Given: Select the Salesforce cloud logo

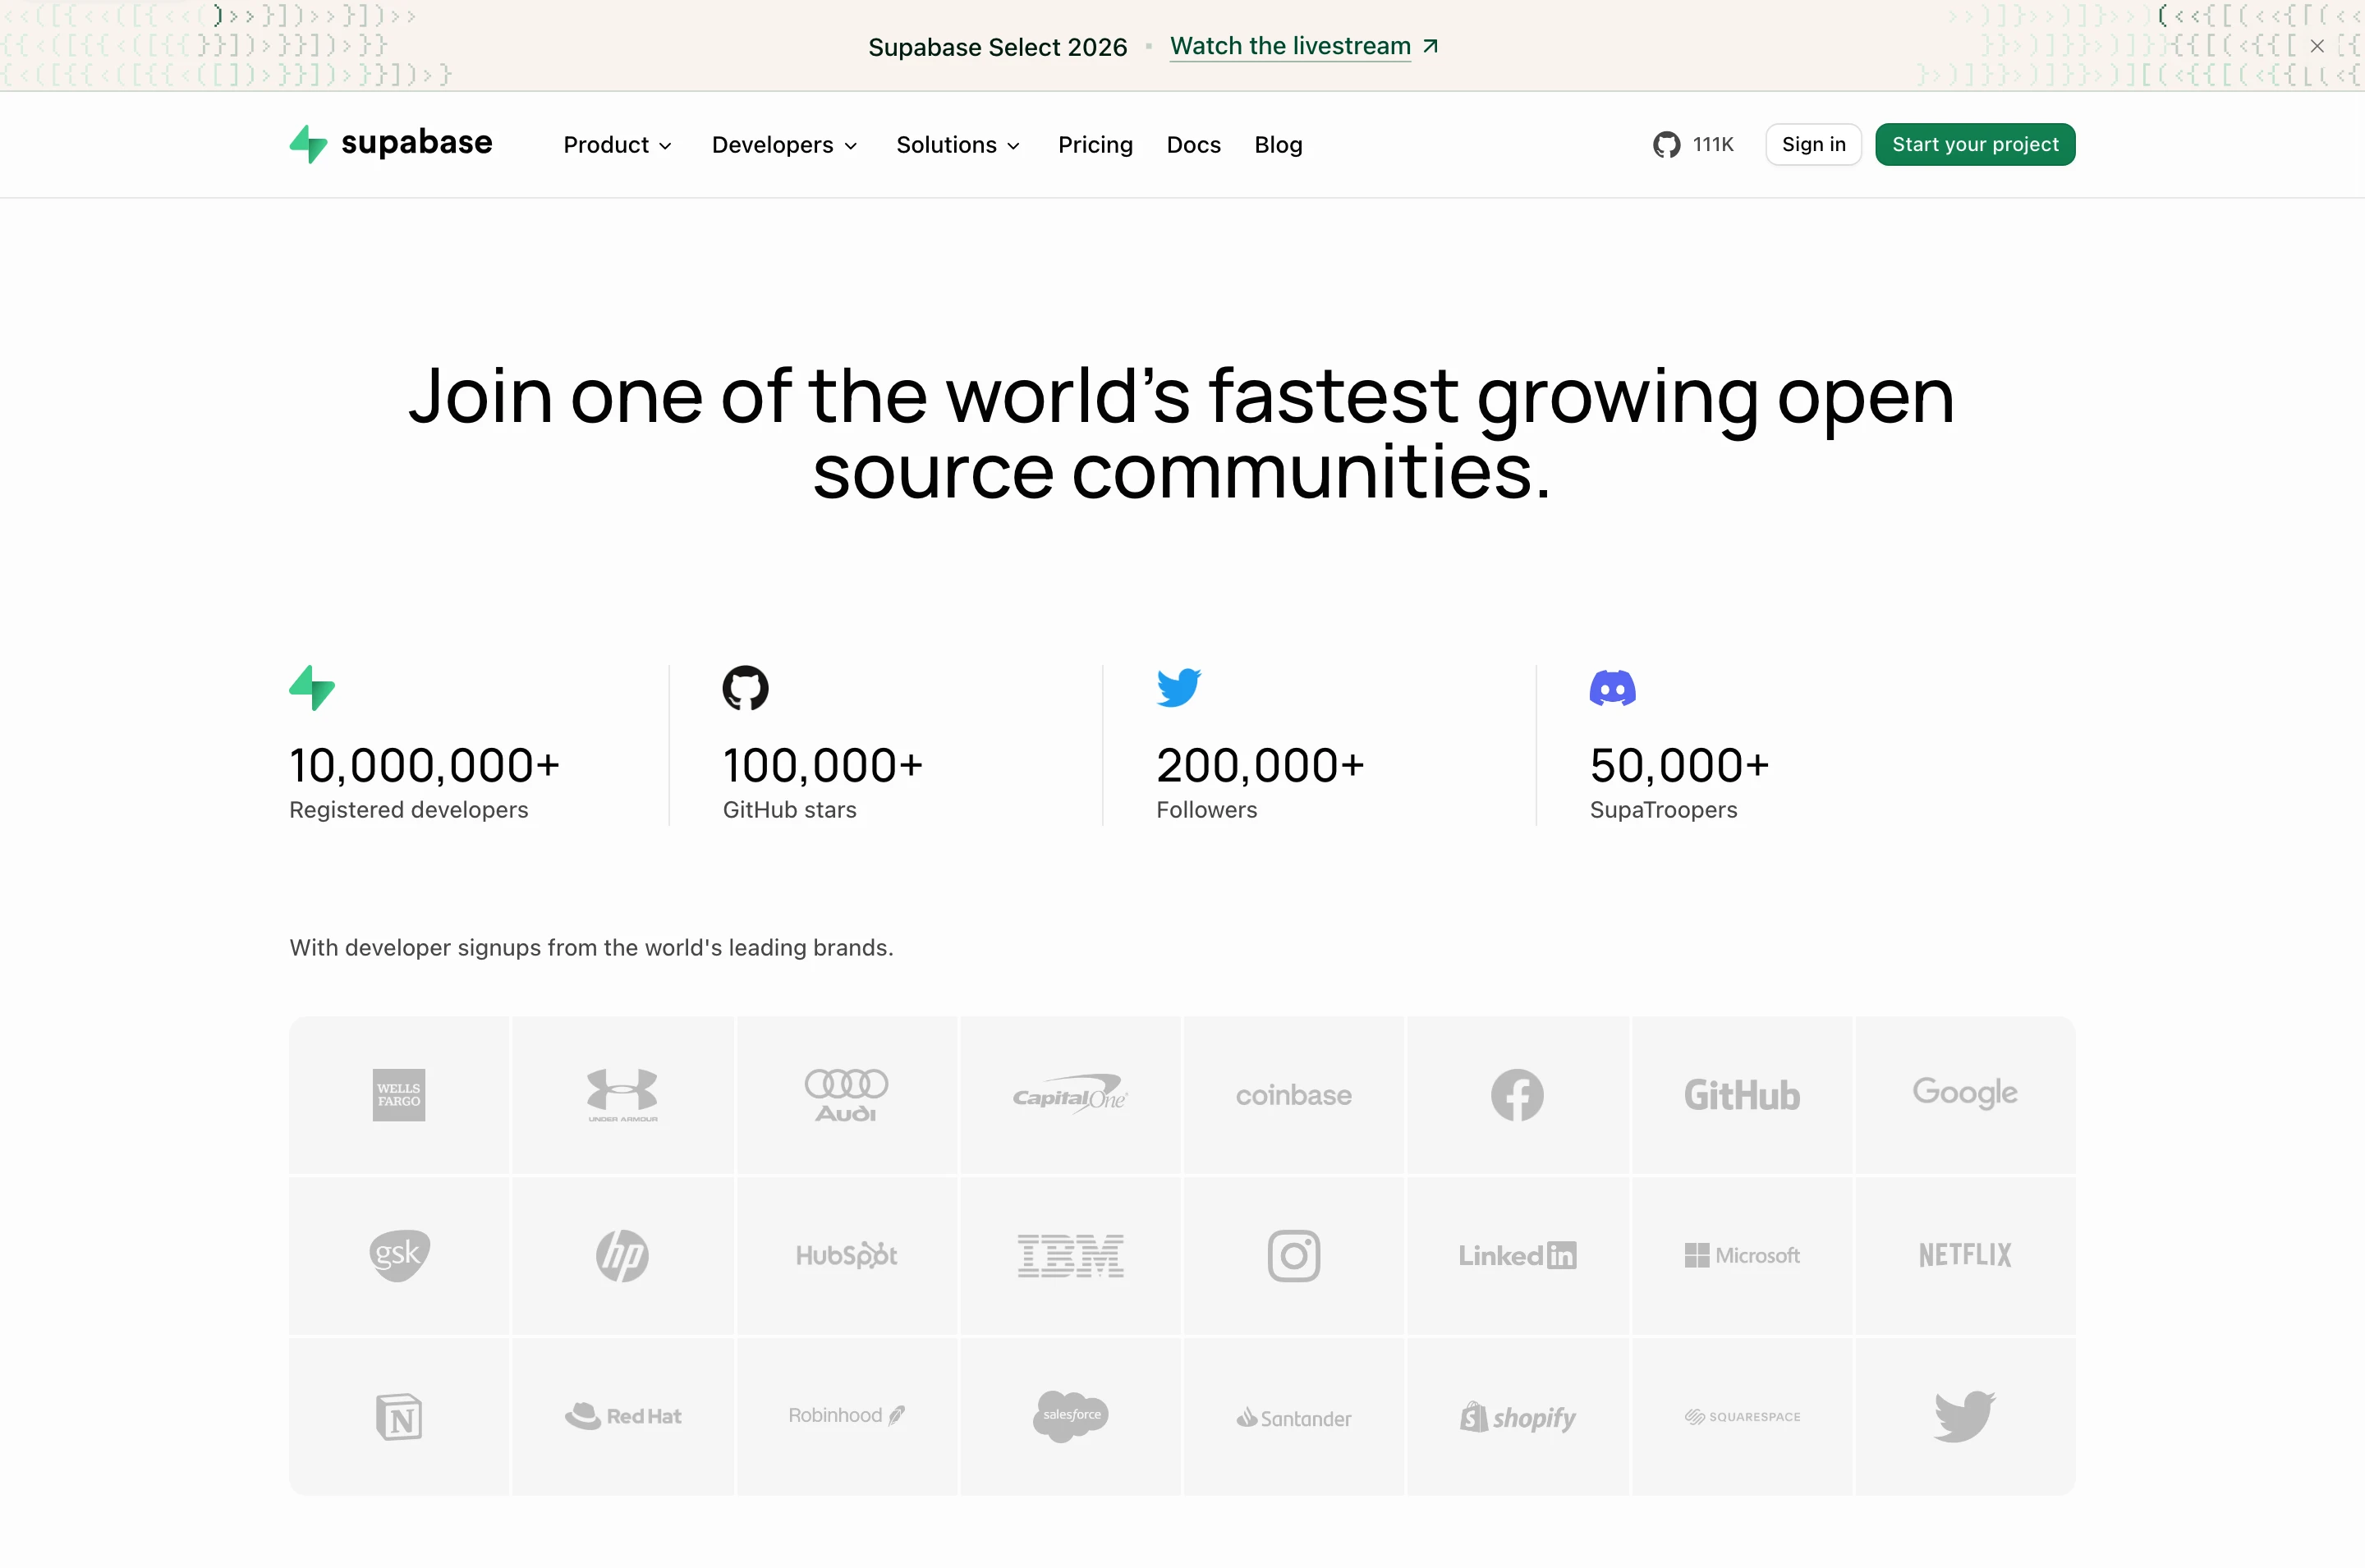Looking at the screenshot, I should point(1070,1416).
